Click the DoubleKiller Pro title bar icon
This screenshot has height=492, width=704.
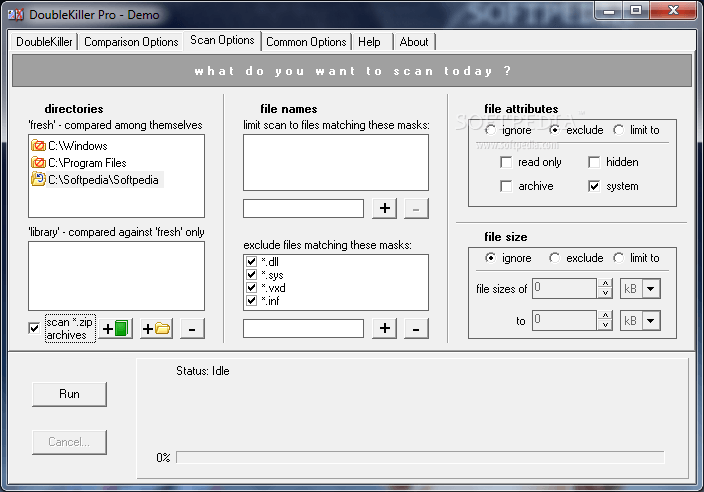(16, 14)
